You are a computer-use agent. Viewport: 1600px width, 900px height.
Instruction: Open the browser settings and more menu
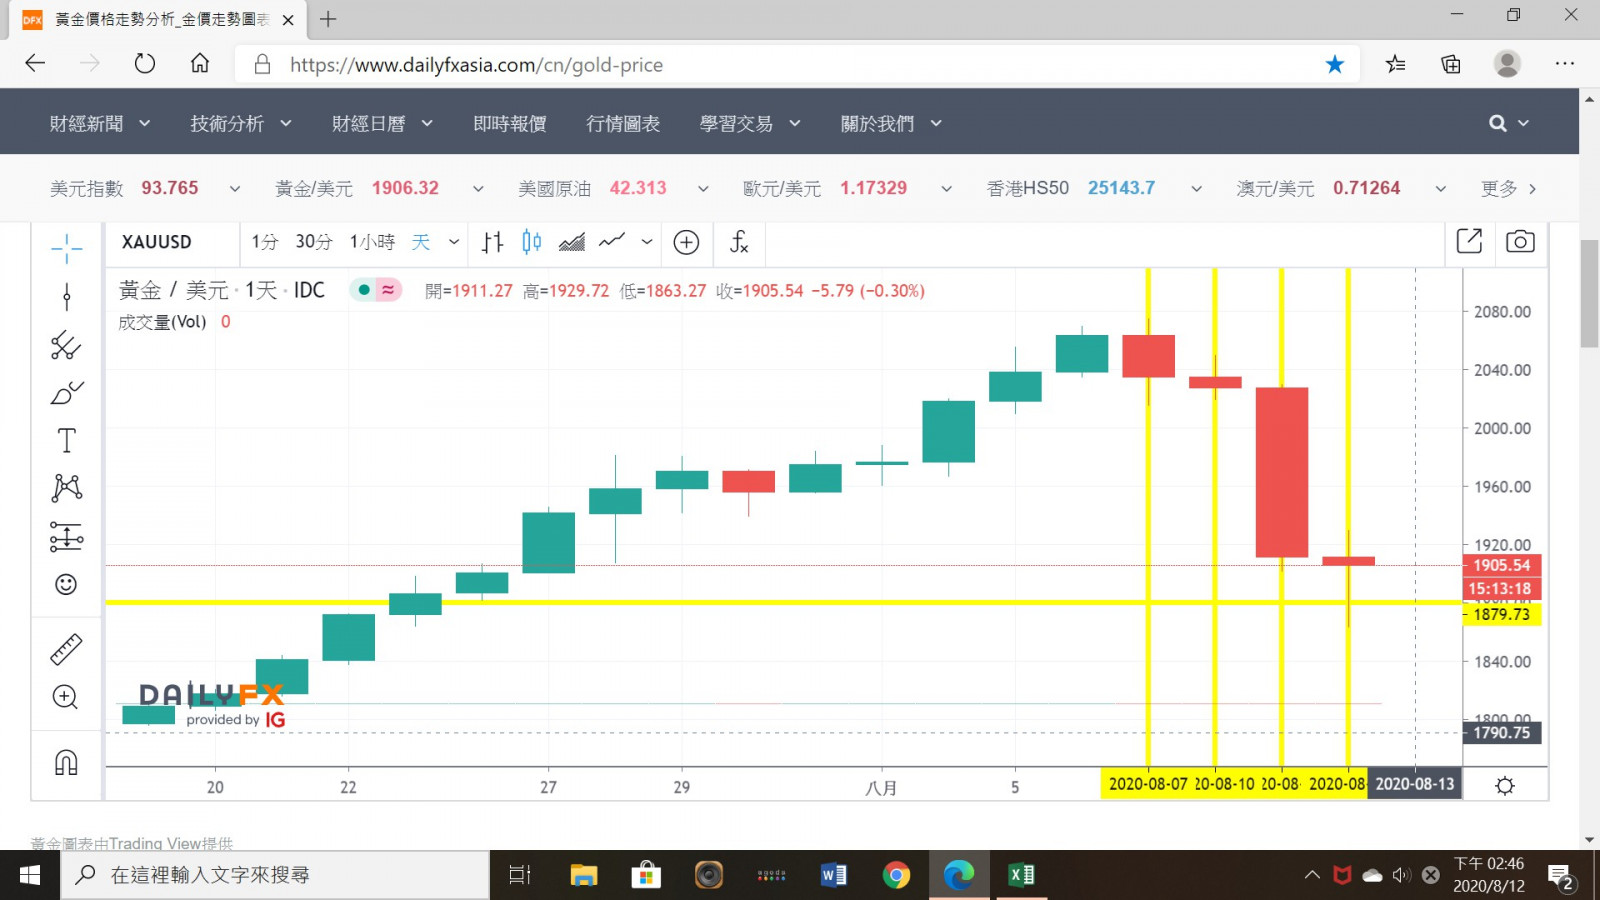(1565, 64)
